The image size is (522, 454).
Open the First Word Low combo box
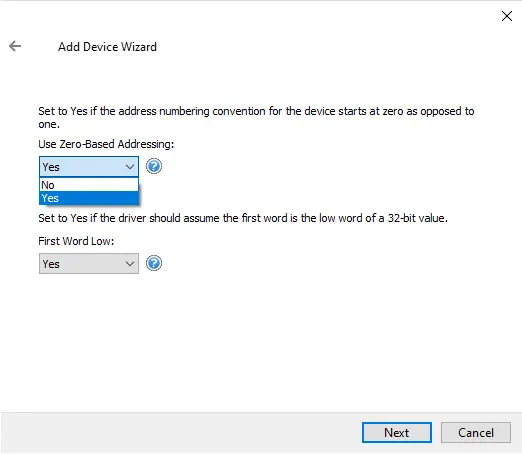point(89,264)
